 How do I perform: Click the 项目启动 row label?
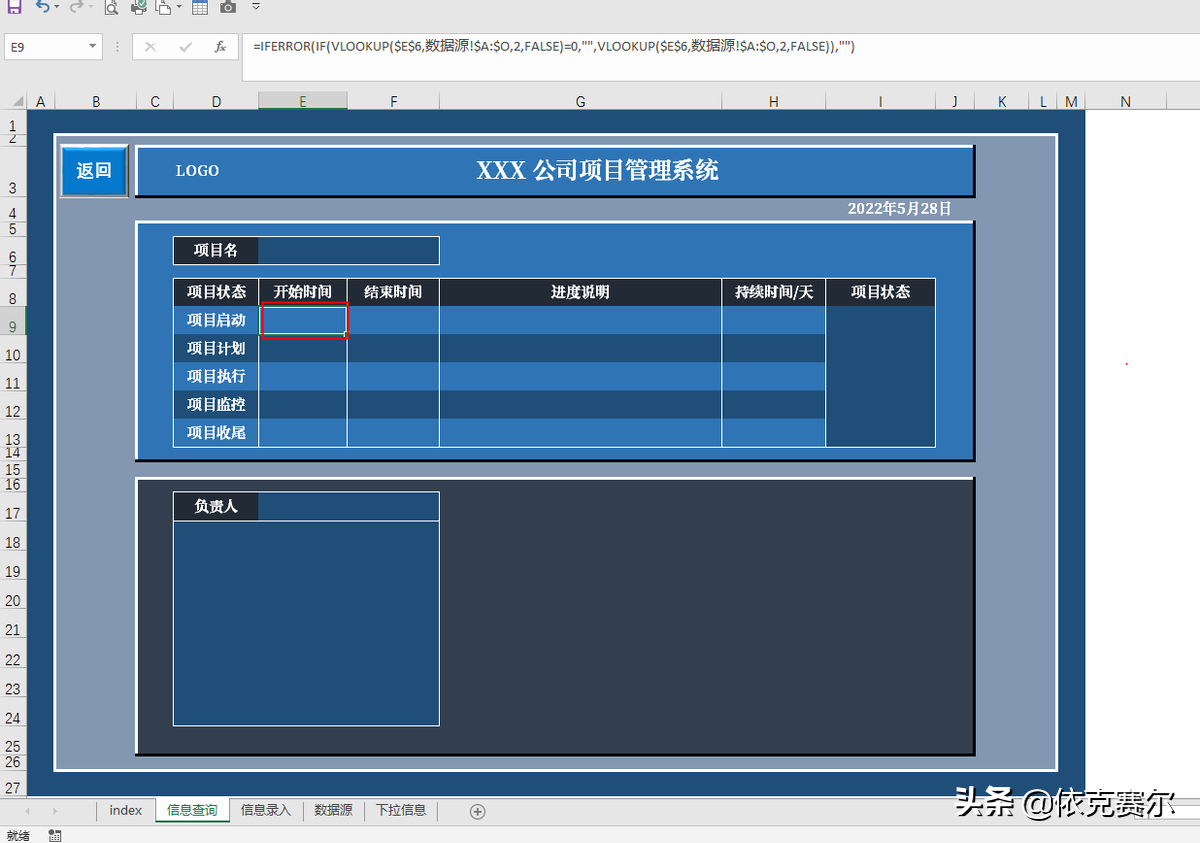(216, 320)
